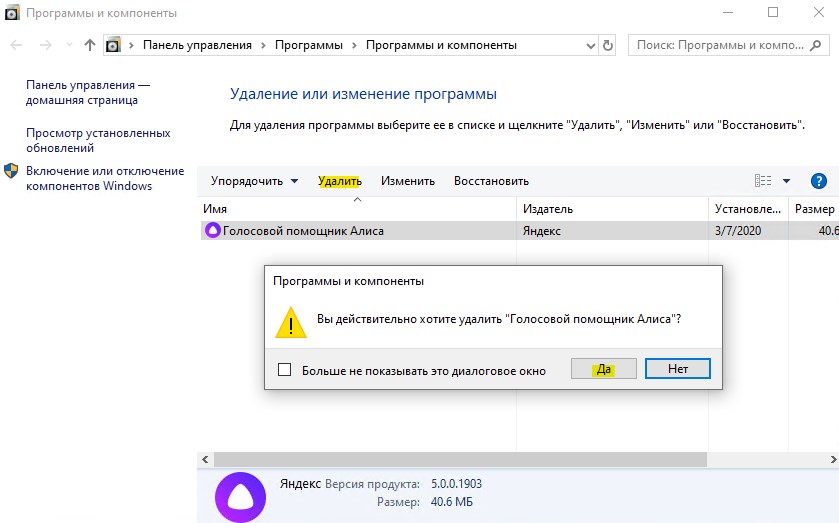
Task: Click the Яндекс publisher cell
Action: 541,231
